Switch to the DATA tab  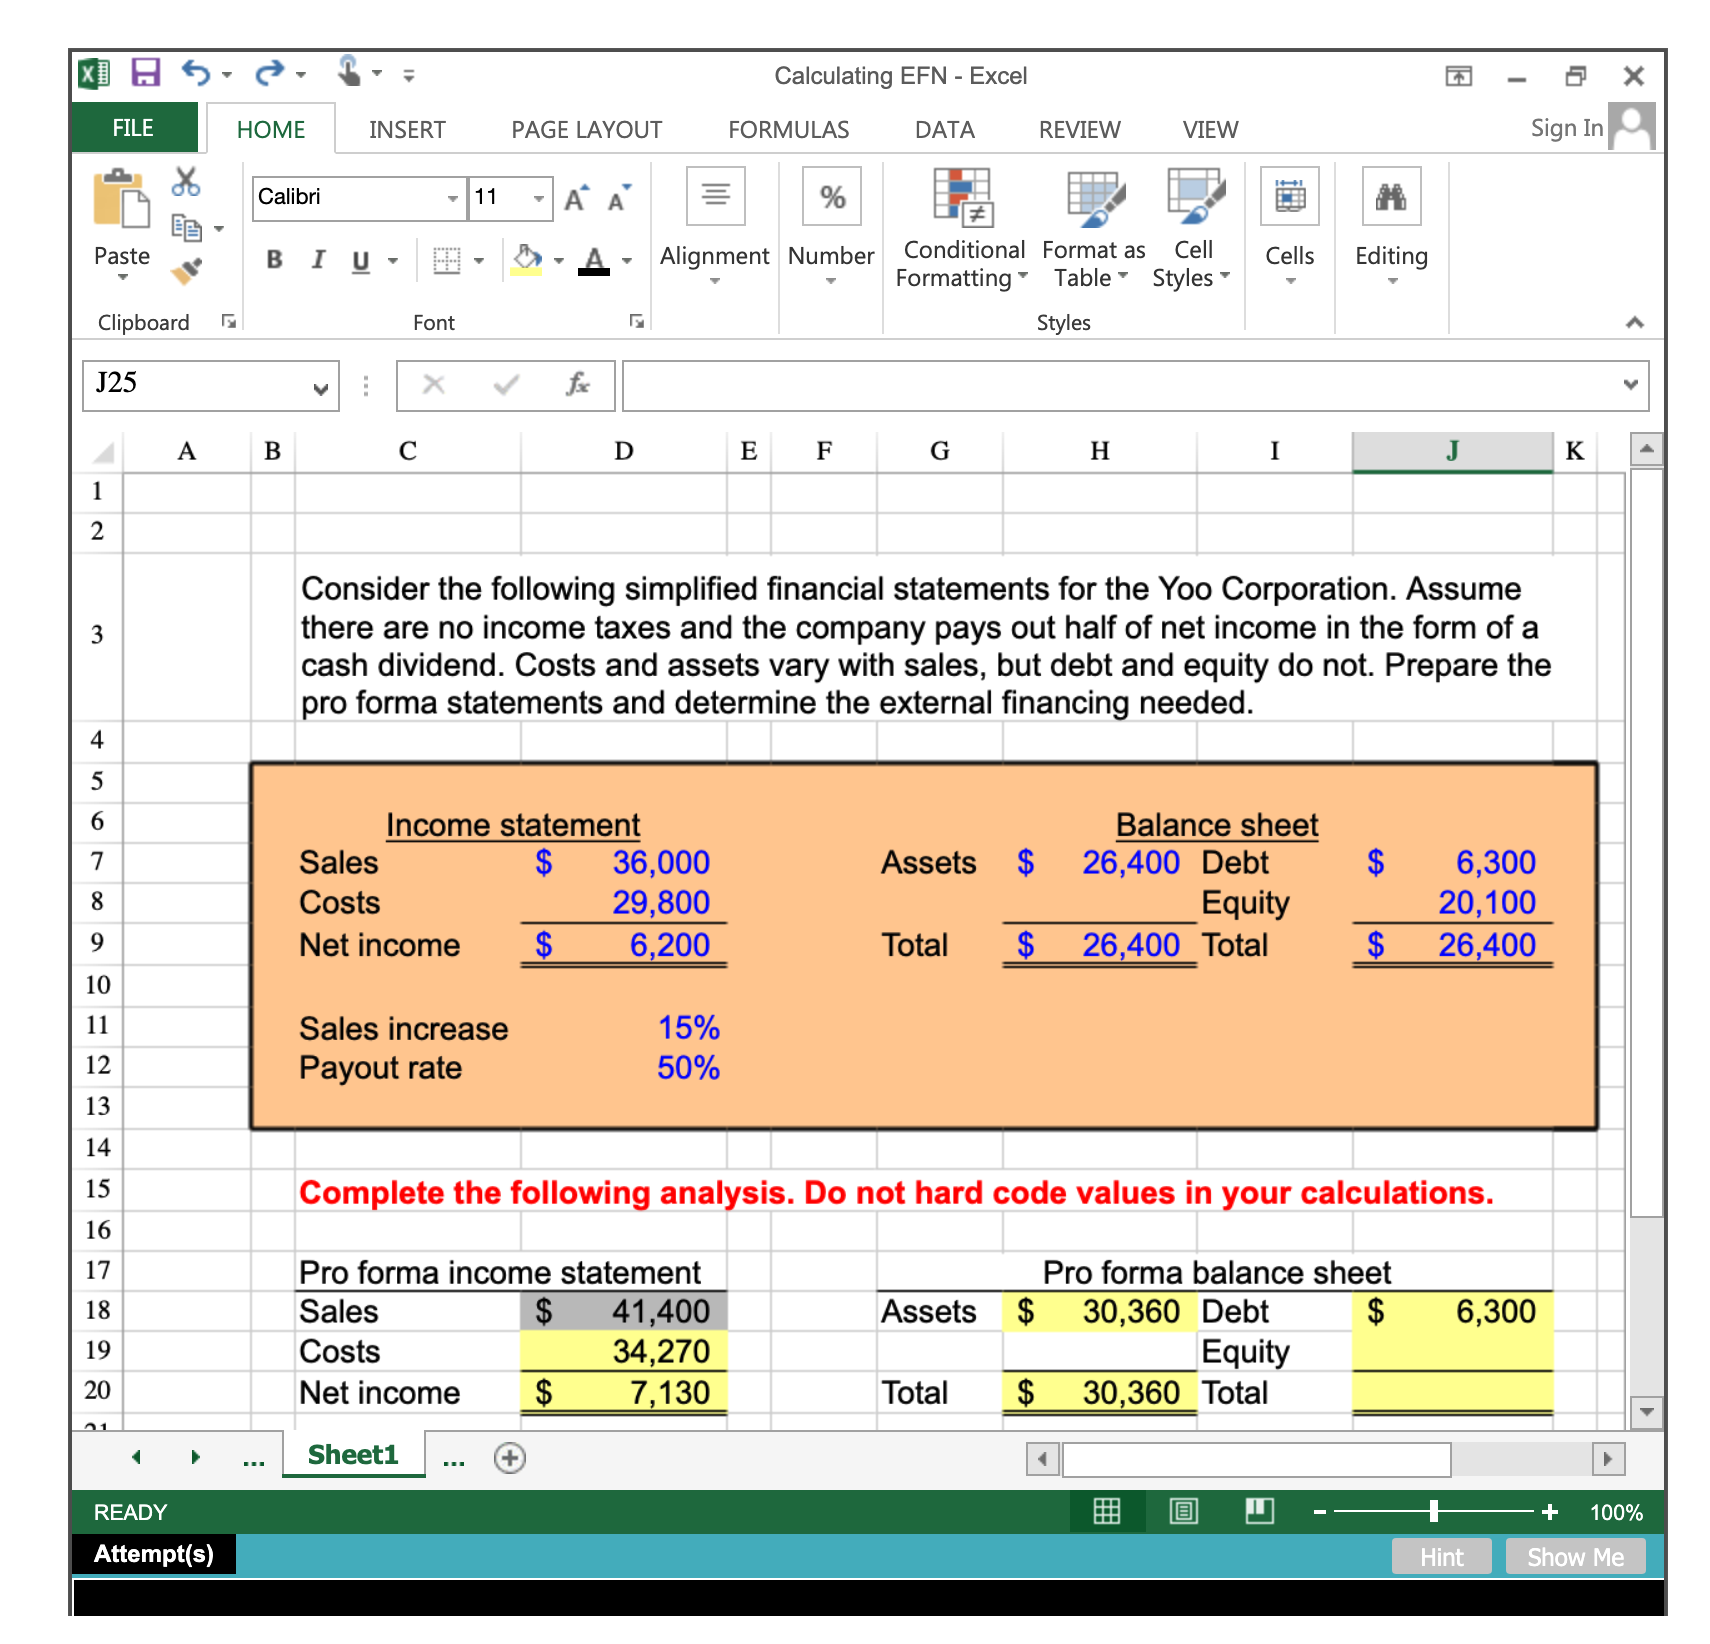click(945, 130)
